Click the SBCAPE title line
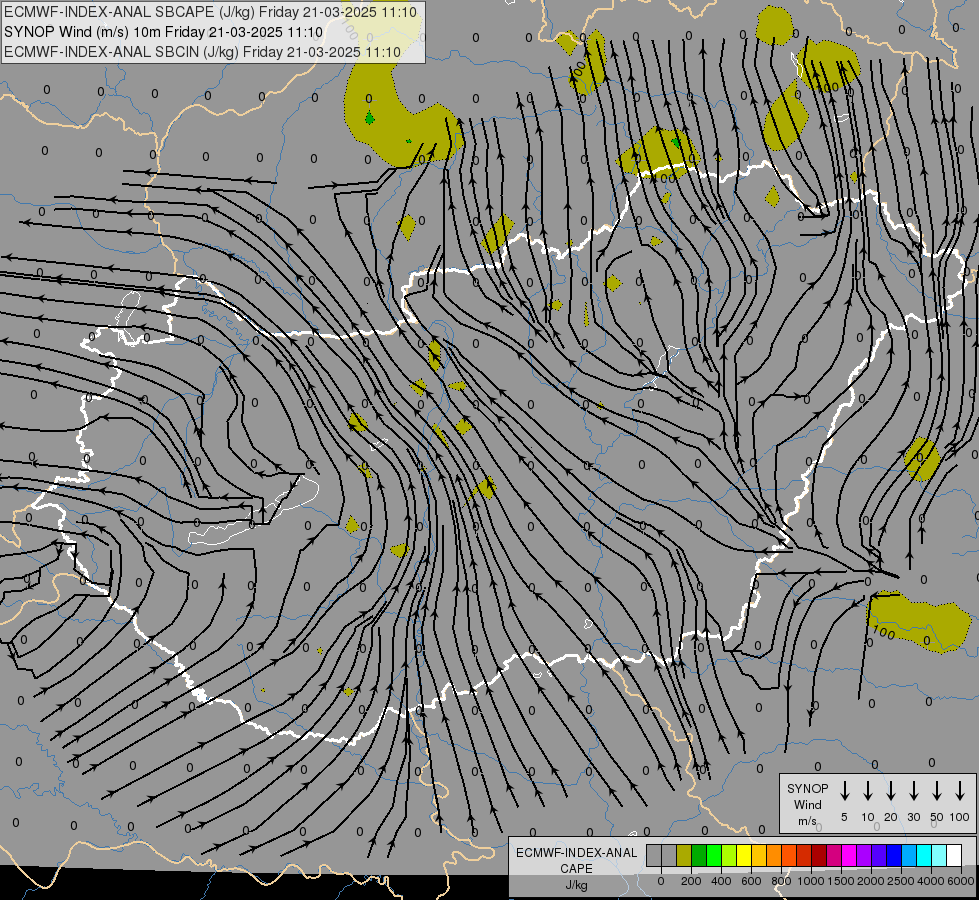The image size is (979, 900). pyautogui.click(x=210, y=12)
